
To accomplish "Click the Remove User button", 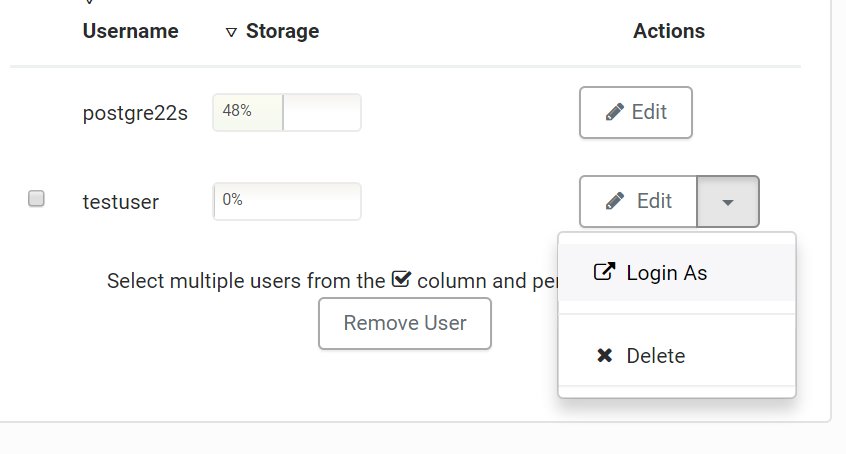I will (405, 323).
